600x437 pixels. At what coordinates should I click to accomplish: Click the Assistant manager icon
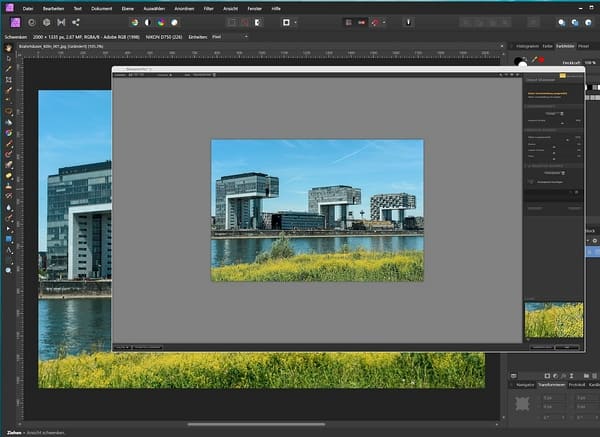tap(408, 23)
